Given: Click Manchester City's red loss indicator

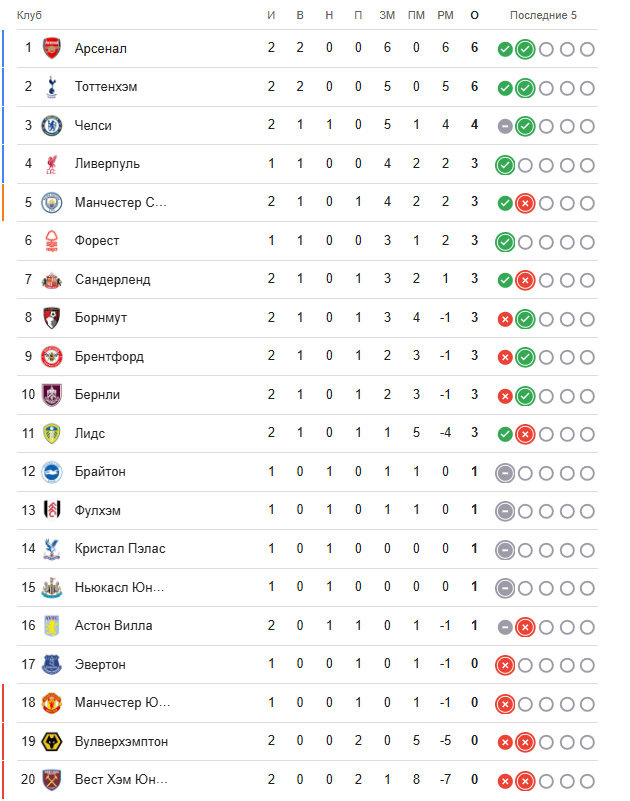Looking at the screenshot, I should (x=525, y=203).
